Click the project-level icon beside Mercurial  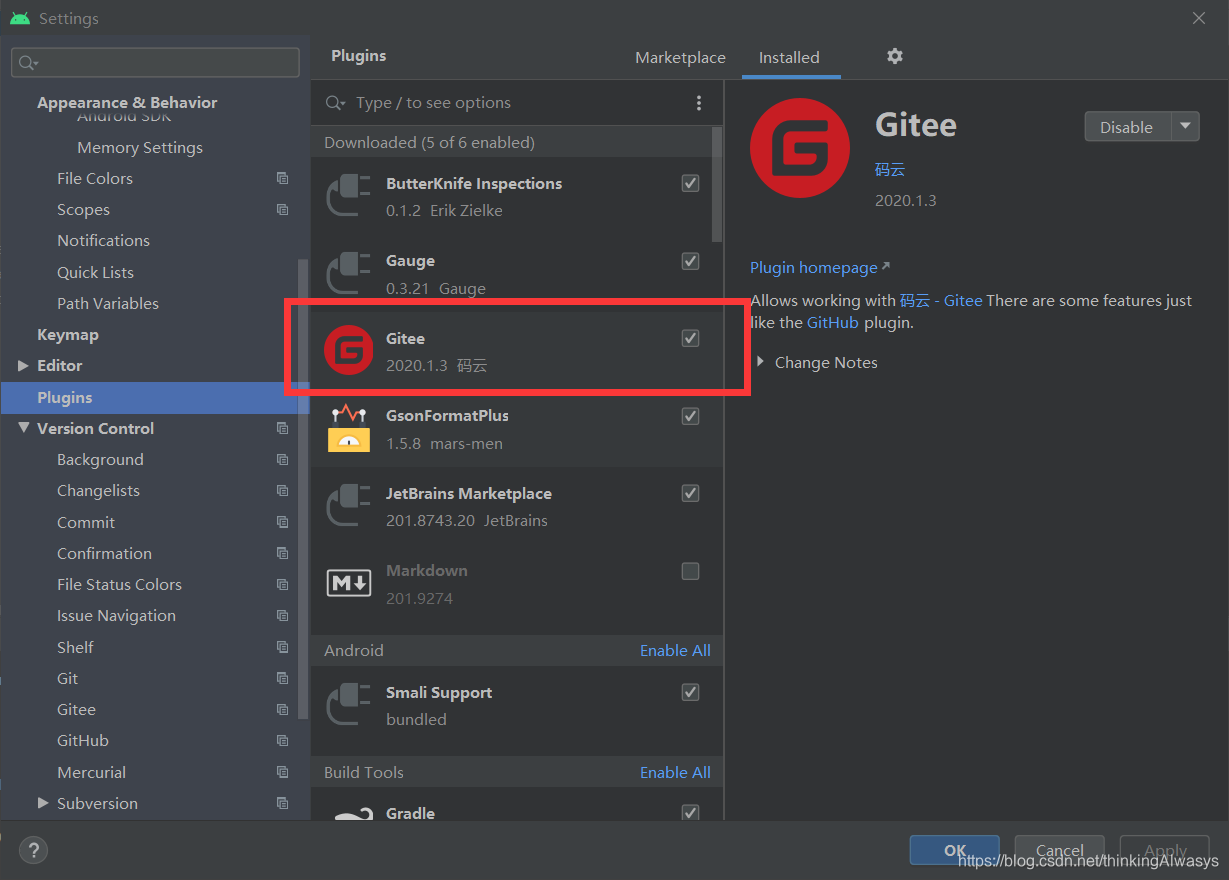coord(283,772)
